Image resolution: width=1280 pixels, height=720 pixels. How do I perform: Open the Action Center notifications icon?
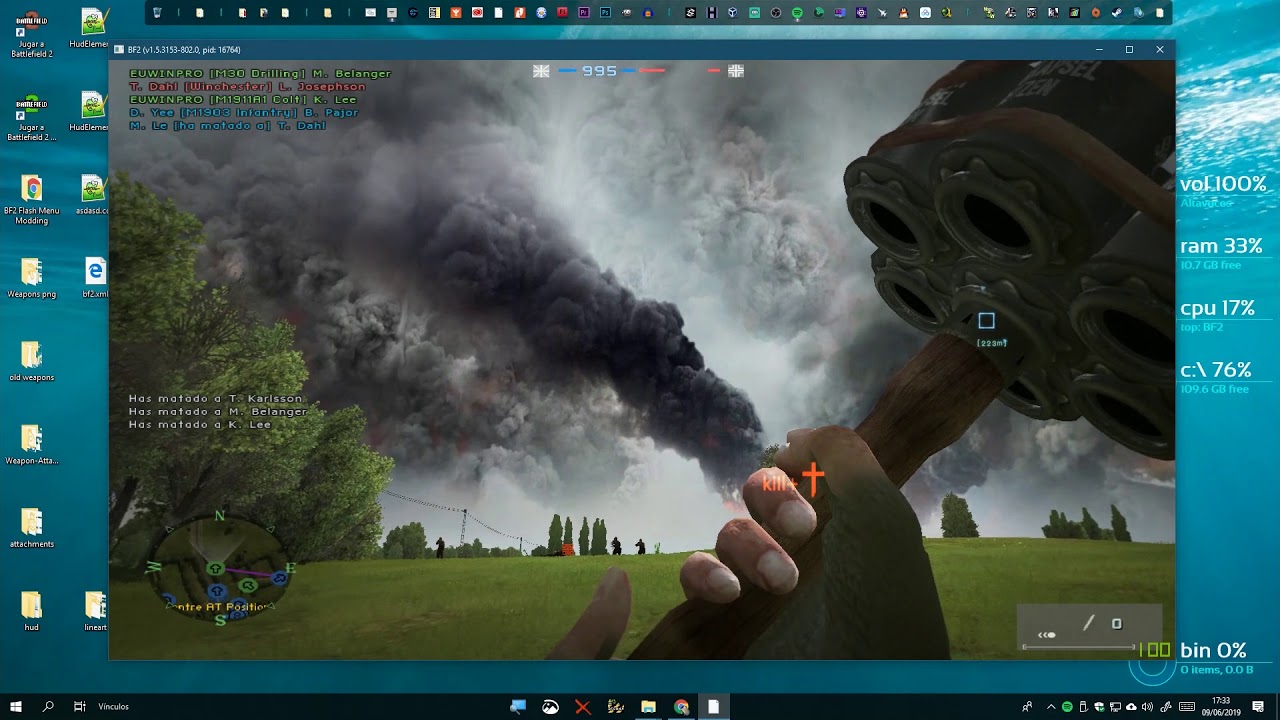(x=1258, y=706)
